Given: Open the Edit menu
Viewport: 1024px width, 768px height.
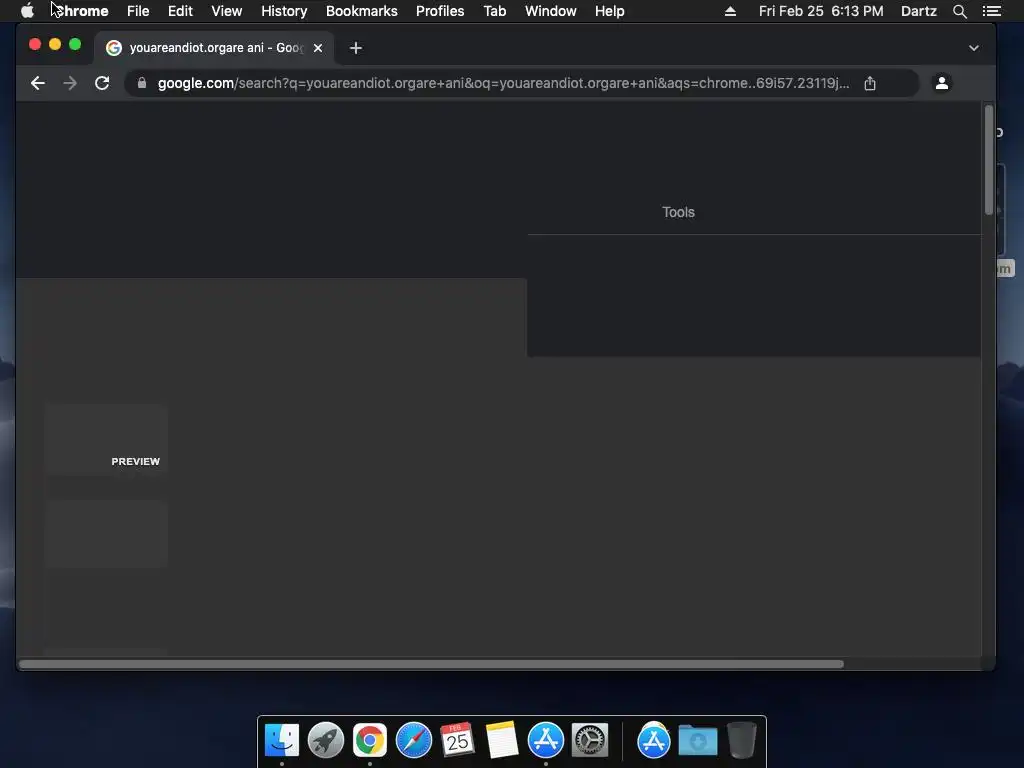Looking at the screenshot, I should (180, 11).
